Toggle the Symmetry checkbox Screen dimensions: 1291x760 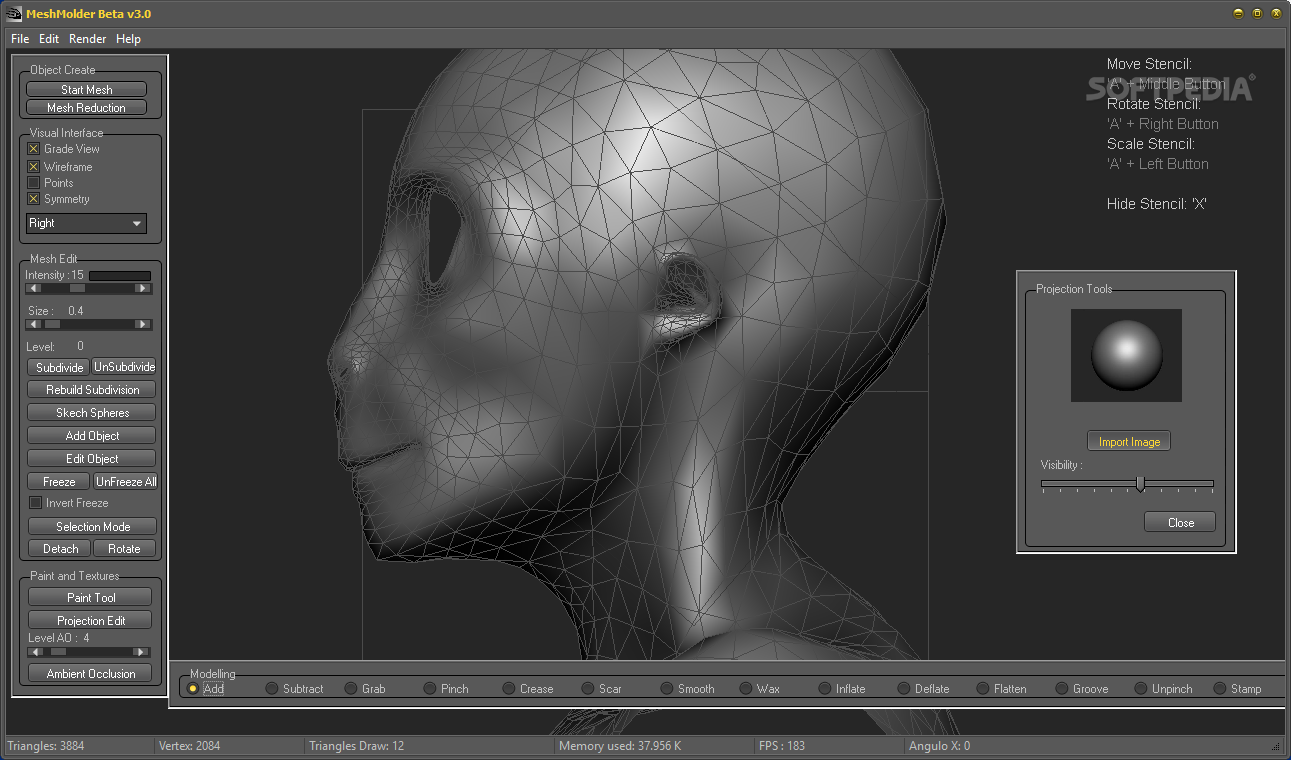tap(33, 199)
